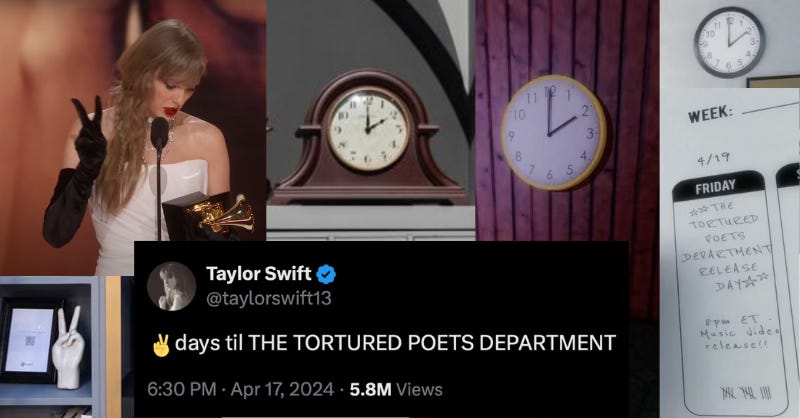This screenshot has height=418, width=800.
Task: Open the @taylorswift13 handle link
Action: pyautogui.click(x=269, y=298)
